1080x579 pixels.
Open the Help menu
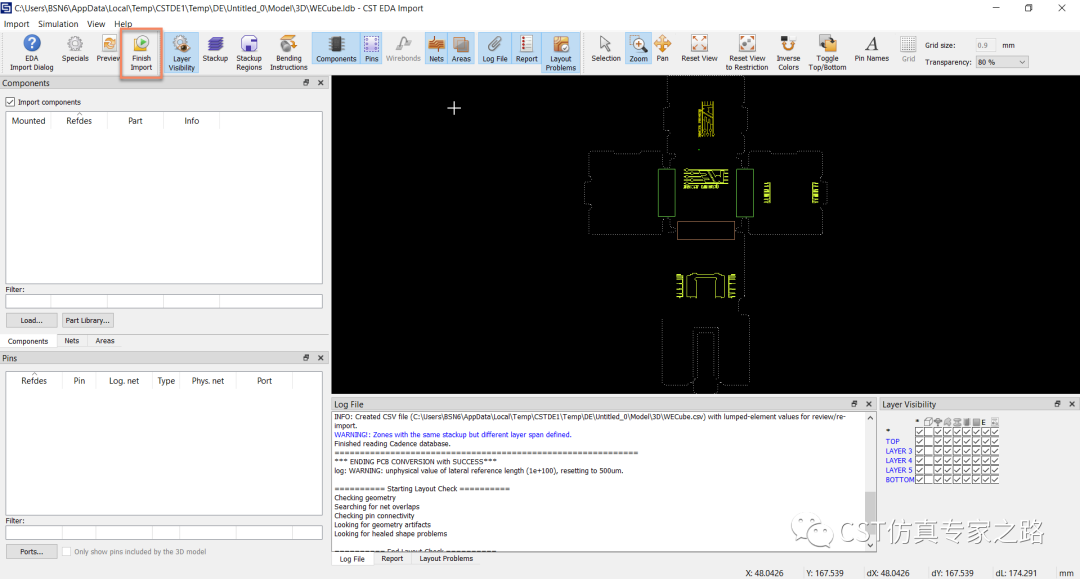coord(123,24)
